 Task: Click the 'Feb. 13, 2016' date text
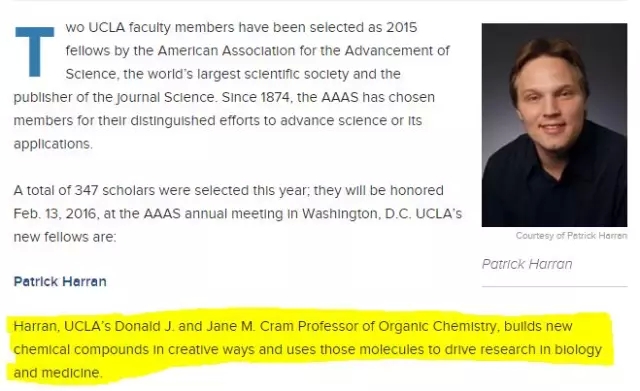[x=55, y=214]
